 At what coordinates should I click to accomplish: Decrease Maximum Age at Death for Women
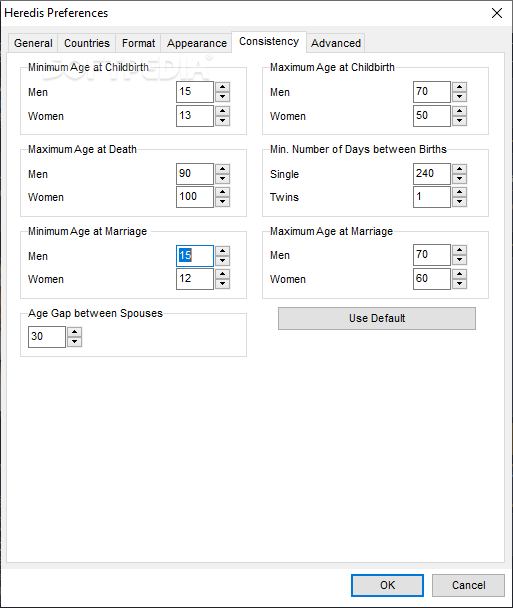[x=223, y=202]
